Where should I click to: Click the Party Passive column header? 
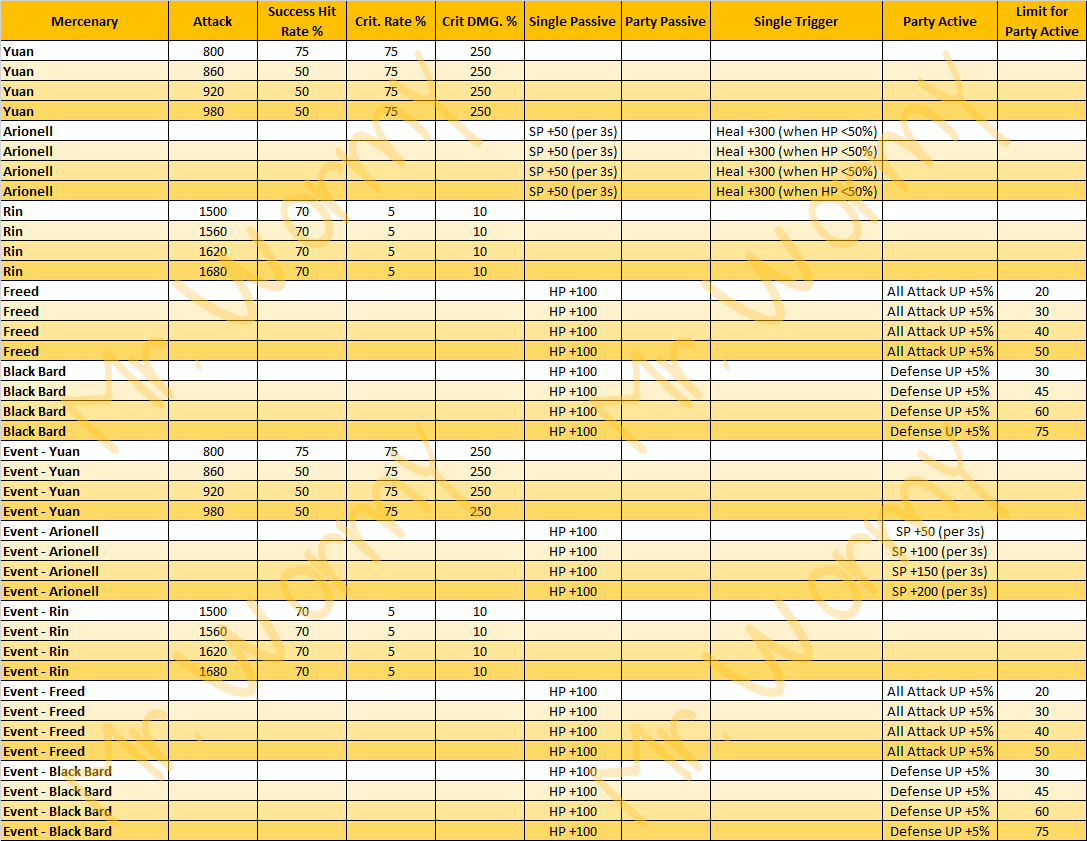[665, 21]
